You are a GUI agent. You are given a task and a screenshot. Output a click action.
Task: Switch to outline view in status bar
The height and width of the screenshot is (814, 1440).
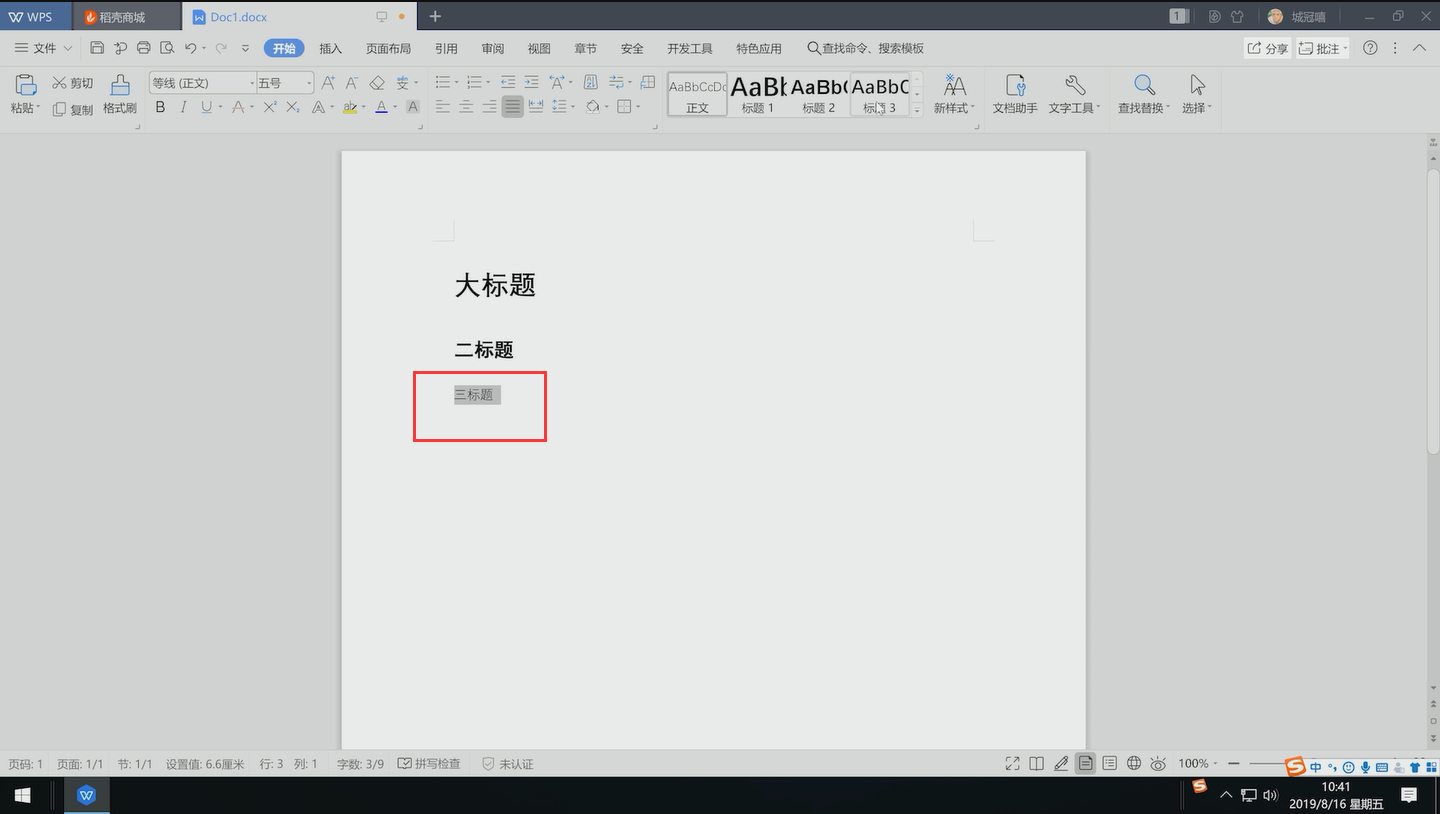point(1109,763)
